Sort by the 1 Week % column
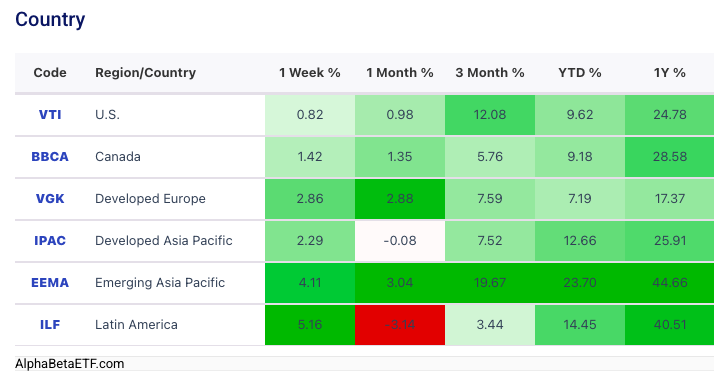Viewport: 714px width, 379px height. click(x=310, y=73)
